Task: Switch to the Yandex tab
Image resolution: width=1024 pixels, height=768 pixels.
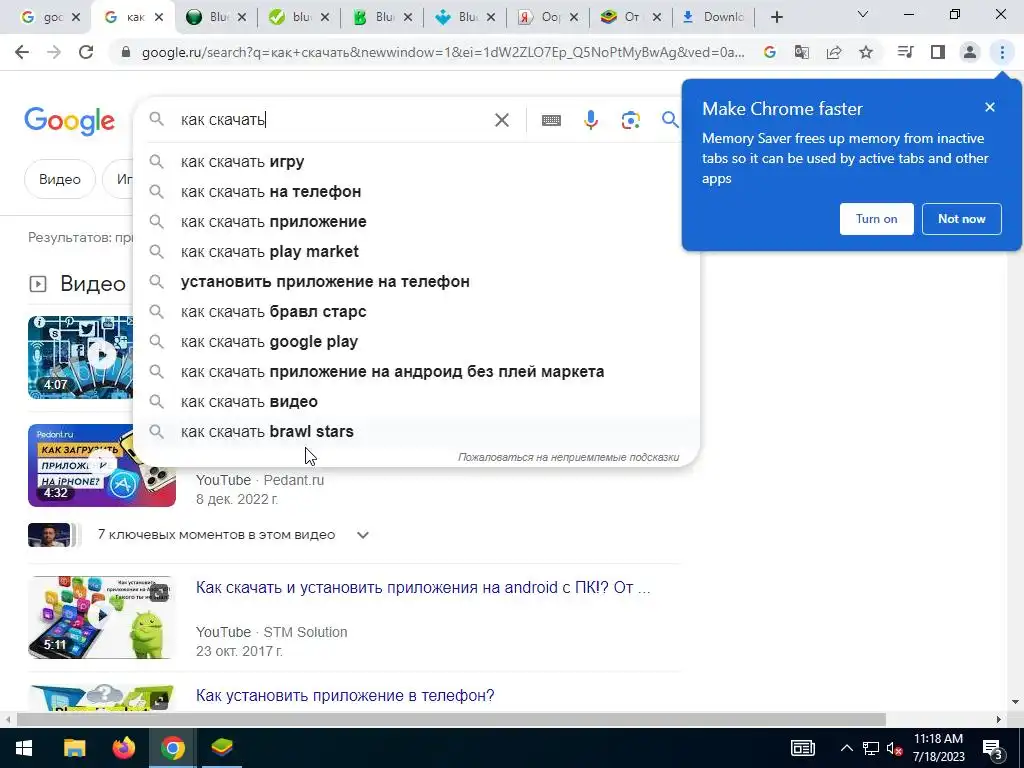Action: click(x=547, y=17)
